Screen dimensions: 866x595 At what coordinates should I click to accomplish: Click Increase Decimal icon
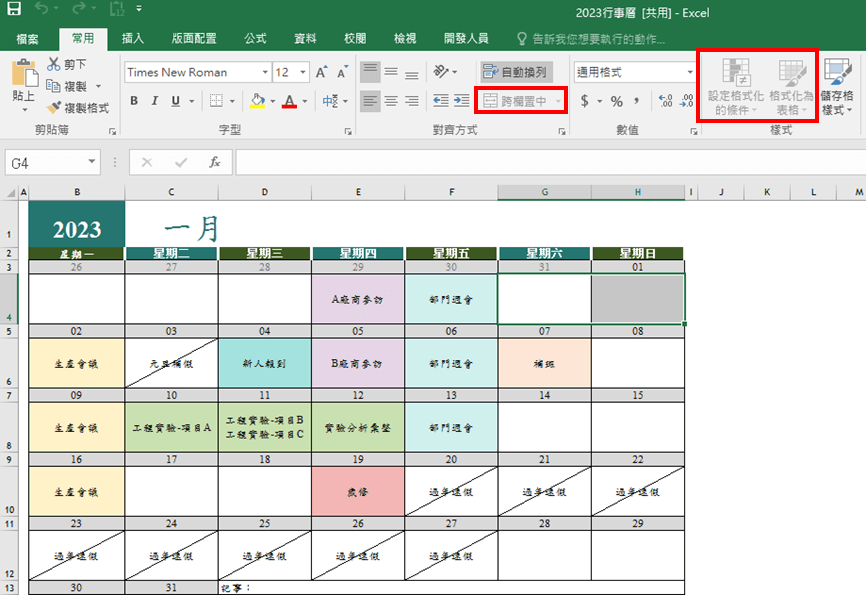coord(665,101)
